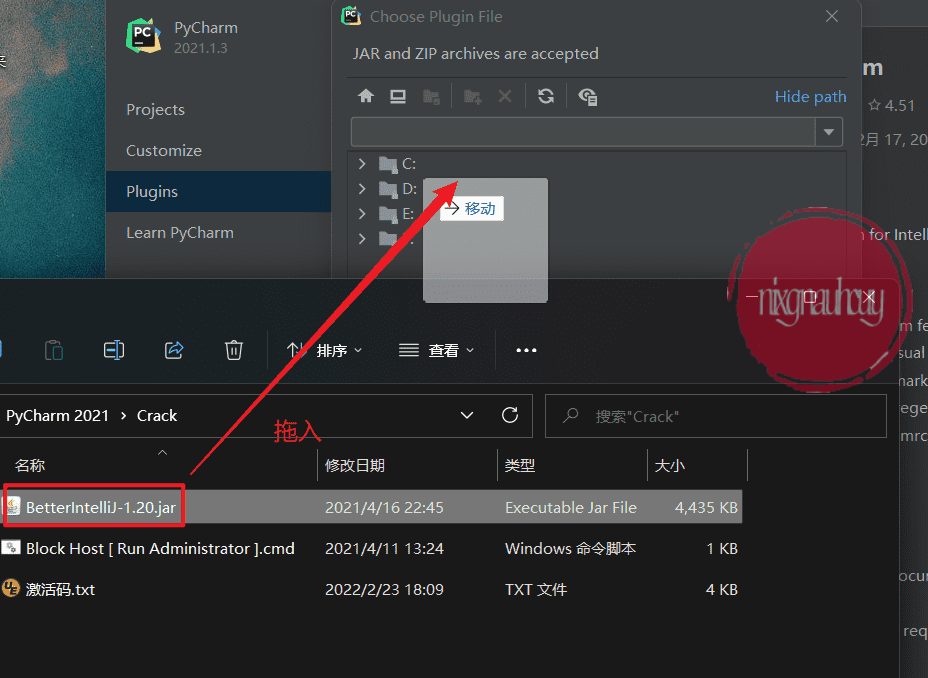Sort by the 大小 column header

pos(670,466)
